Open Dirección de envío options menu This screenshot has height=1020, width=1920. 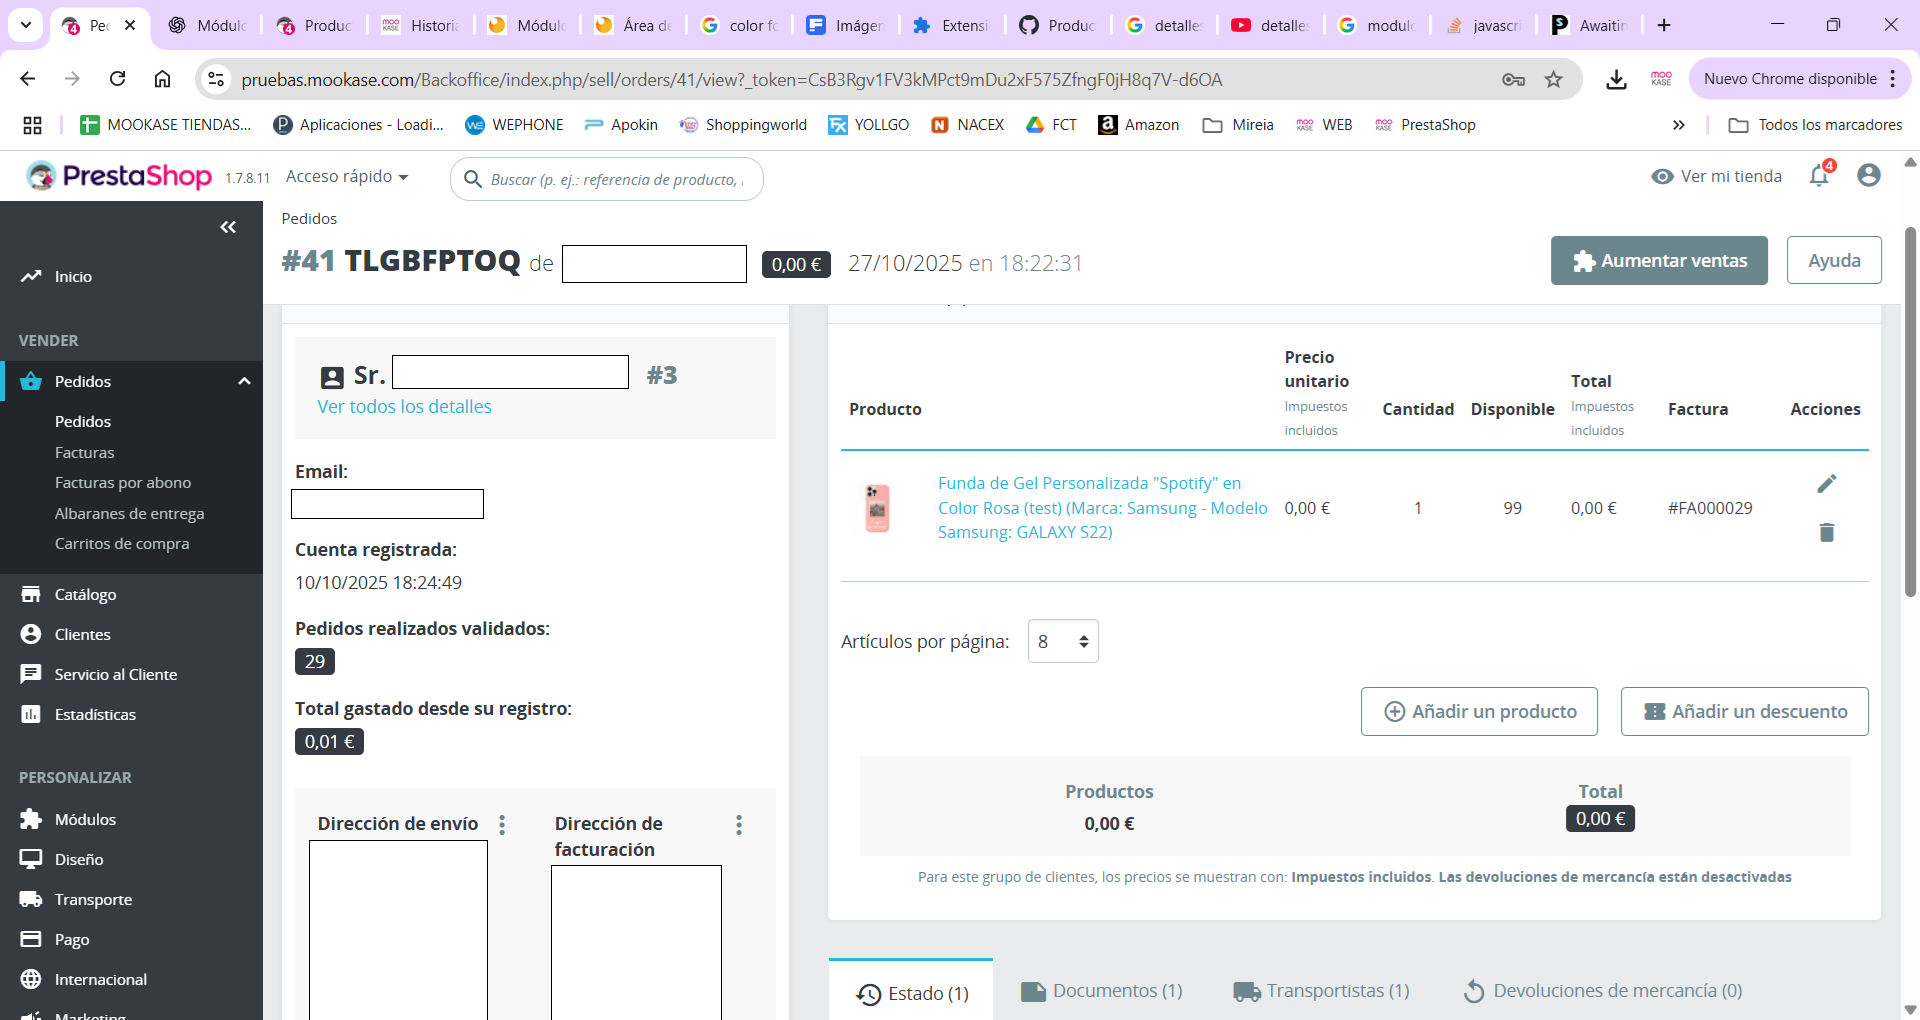point(502,825)
